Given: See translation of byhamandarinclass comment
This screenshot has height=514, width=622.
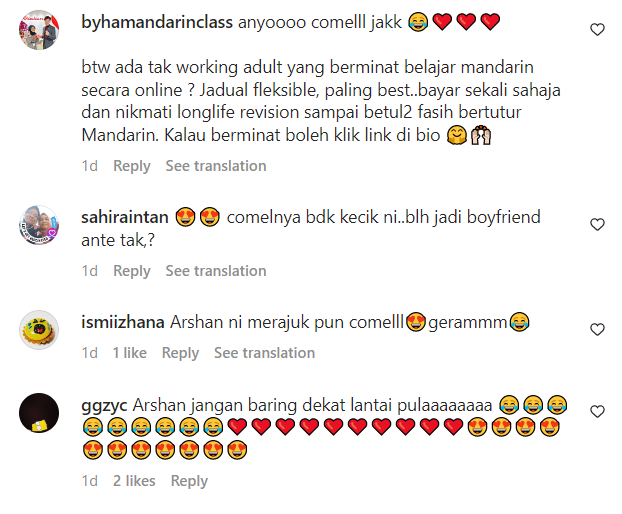Looking at the screenshot, I should (216, 166).
